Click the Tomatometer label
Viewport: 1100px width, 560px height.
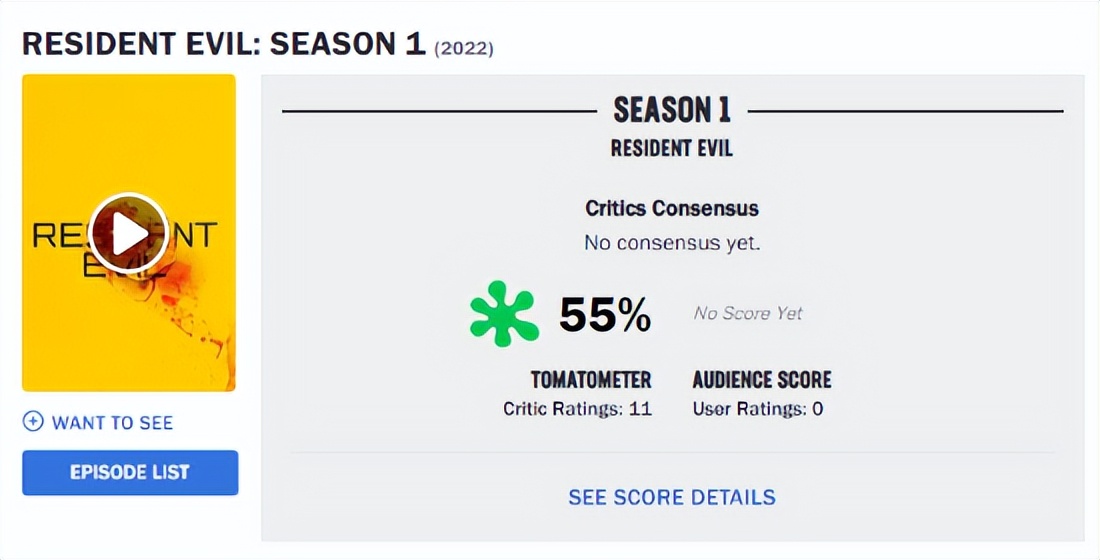(x=591, y=380)
